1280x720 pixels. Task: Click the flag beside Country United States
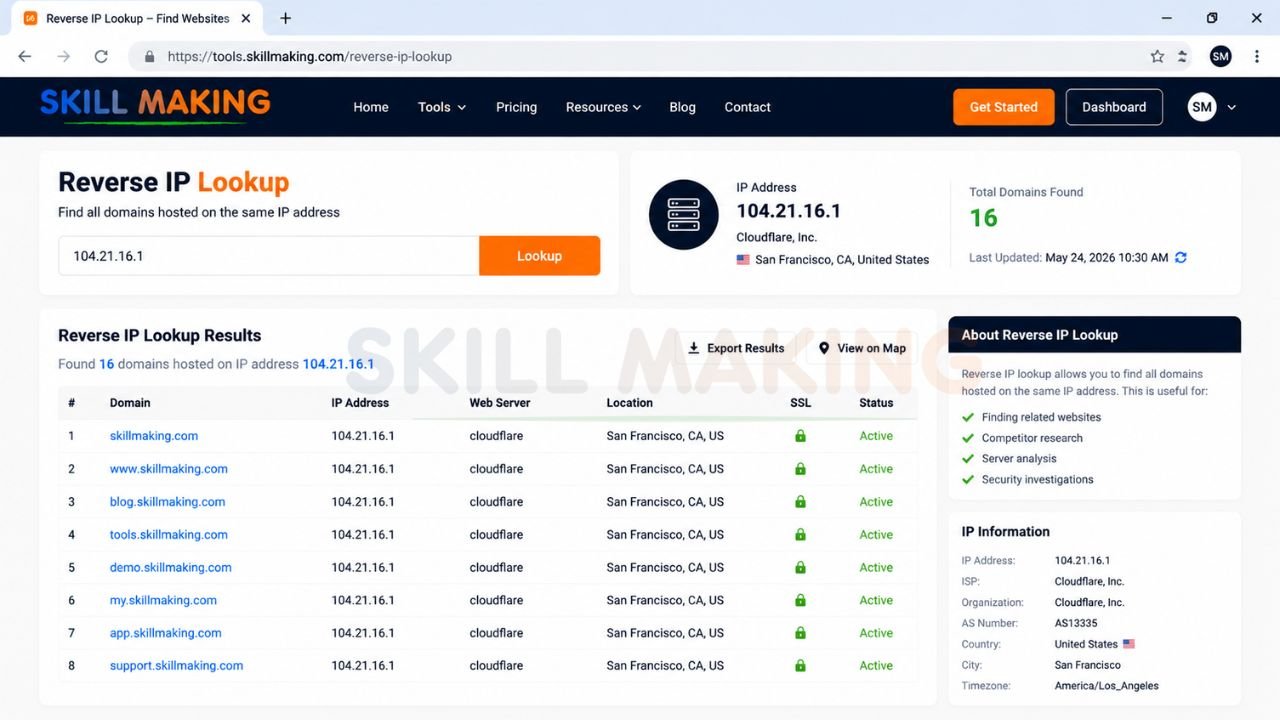(1129, 644)
